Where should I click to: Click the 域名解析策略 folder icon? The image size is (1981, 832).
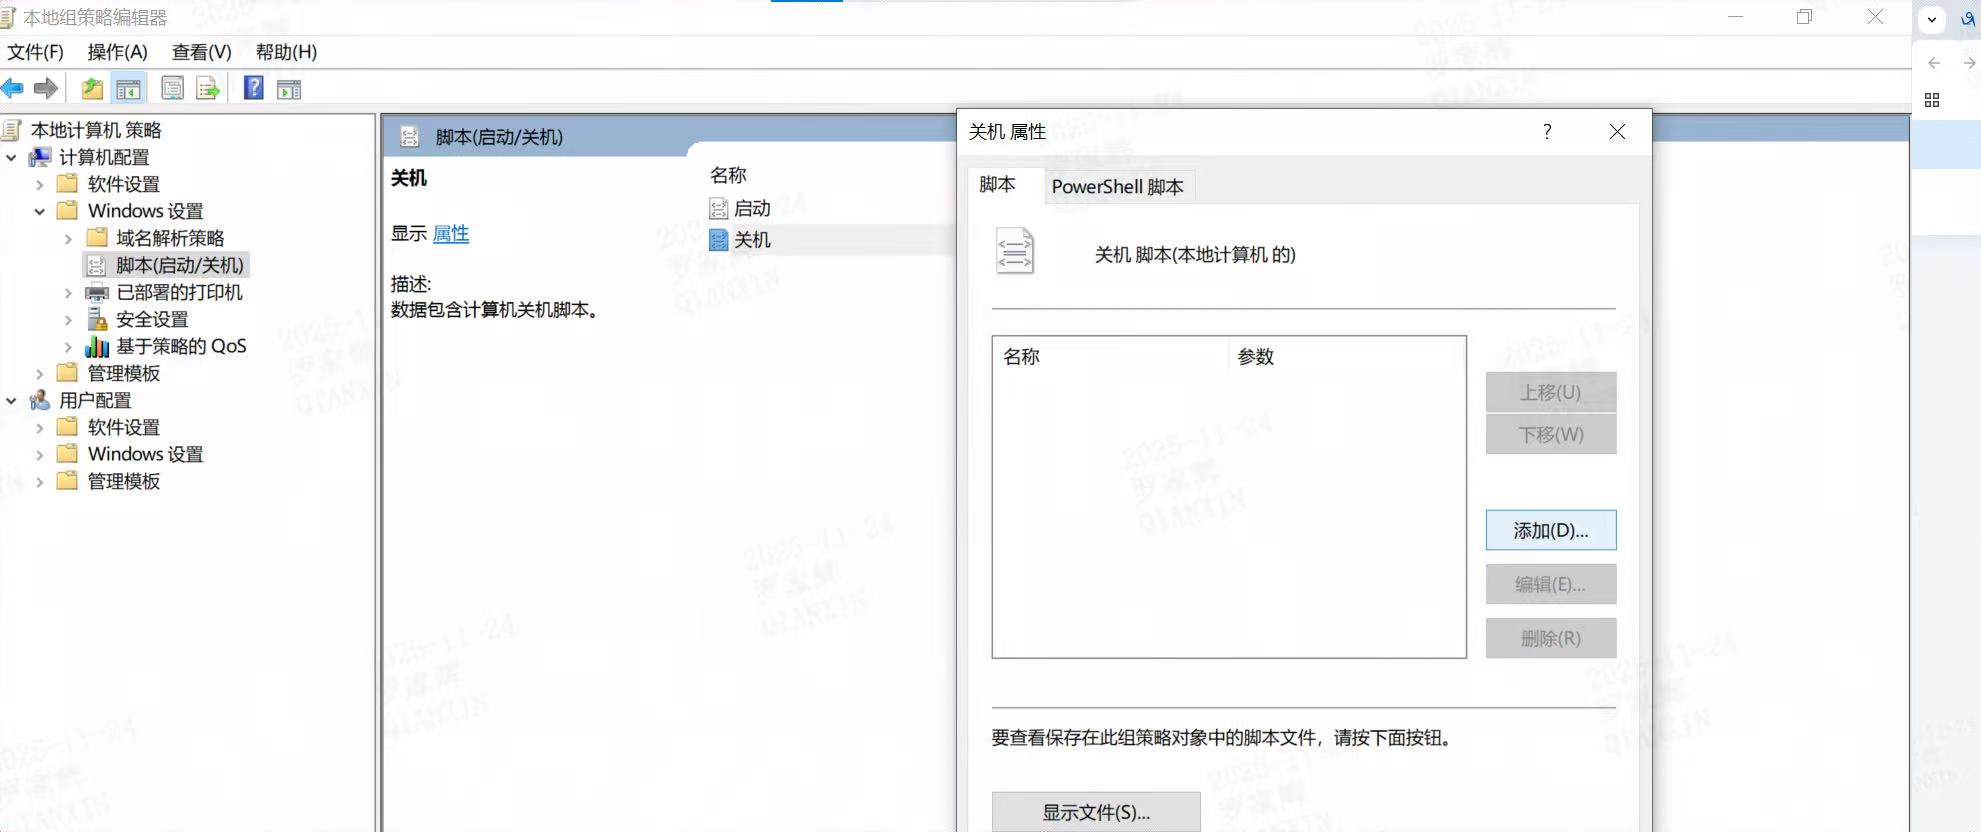coord(97,238)
